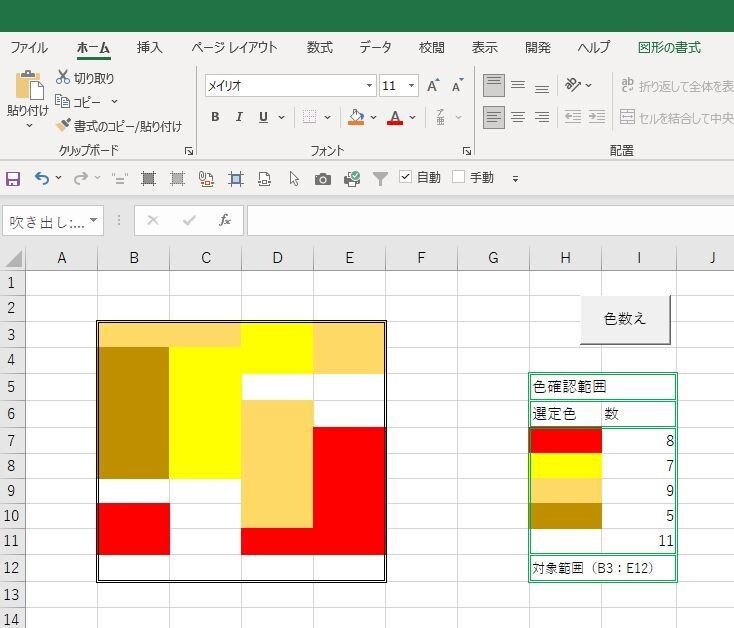Open the font color dropdown arrow

point(412,117)
